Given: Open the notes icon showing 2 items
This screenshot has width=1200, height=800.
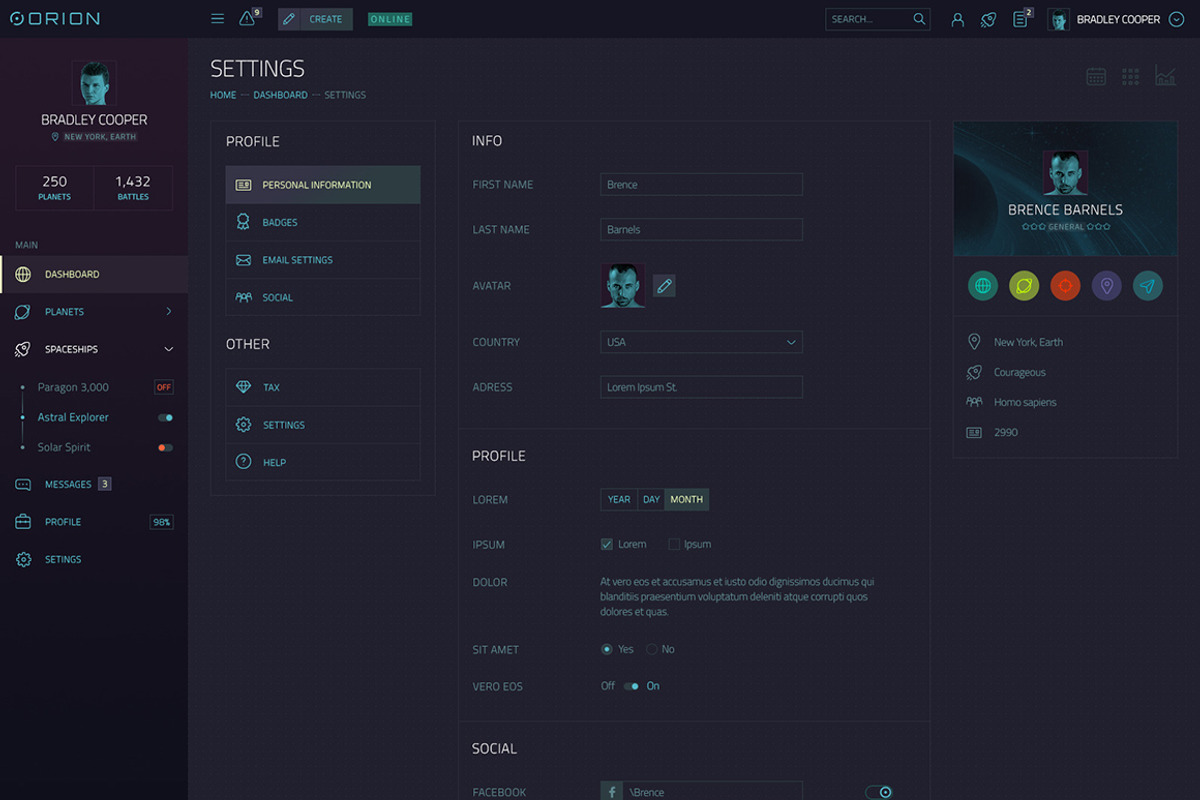Looking at the screenshot, I should click(1021, 19).
